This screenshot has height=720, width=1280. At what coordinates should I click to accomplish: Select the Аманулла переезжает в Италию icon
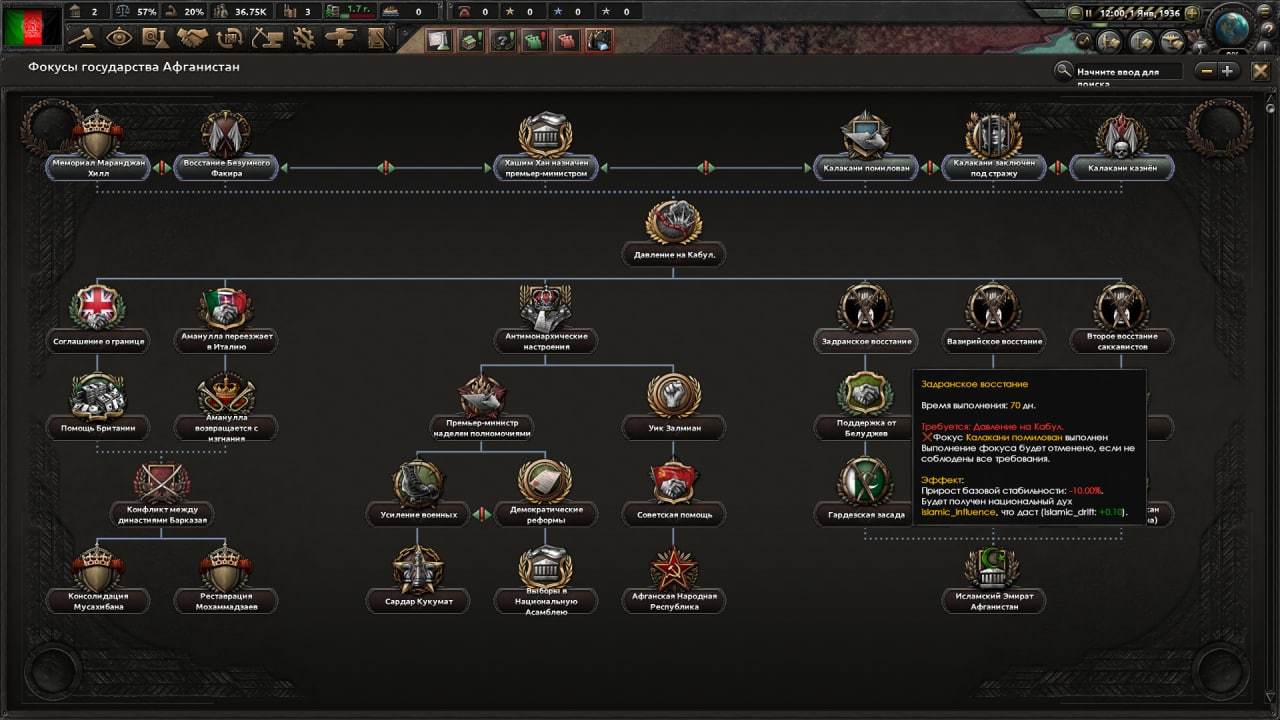tap(226, 309)
